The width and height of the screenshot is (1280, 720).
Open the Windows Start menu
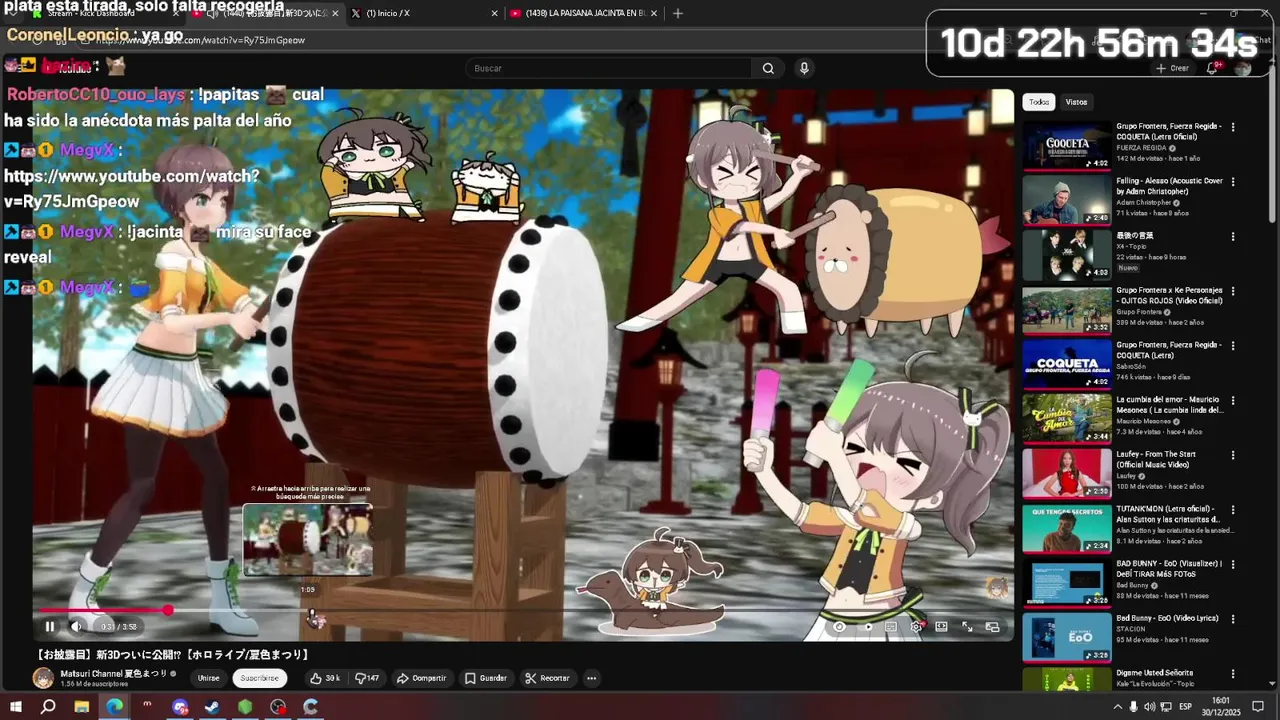(x=16, y=707)
